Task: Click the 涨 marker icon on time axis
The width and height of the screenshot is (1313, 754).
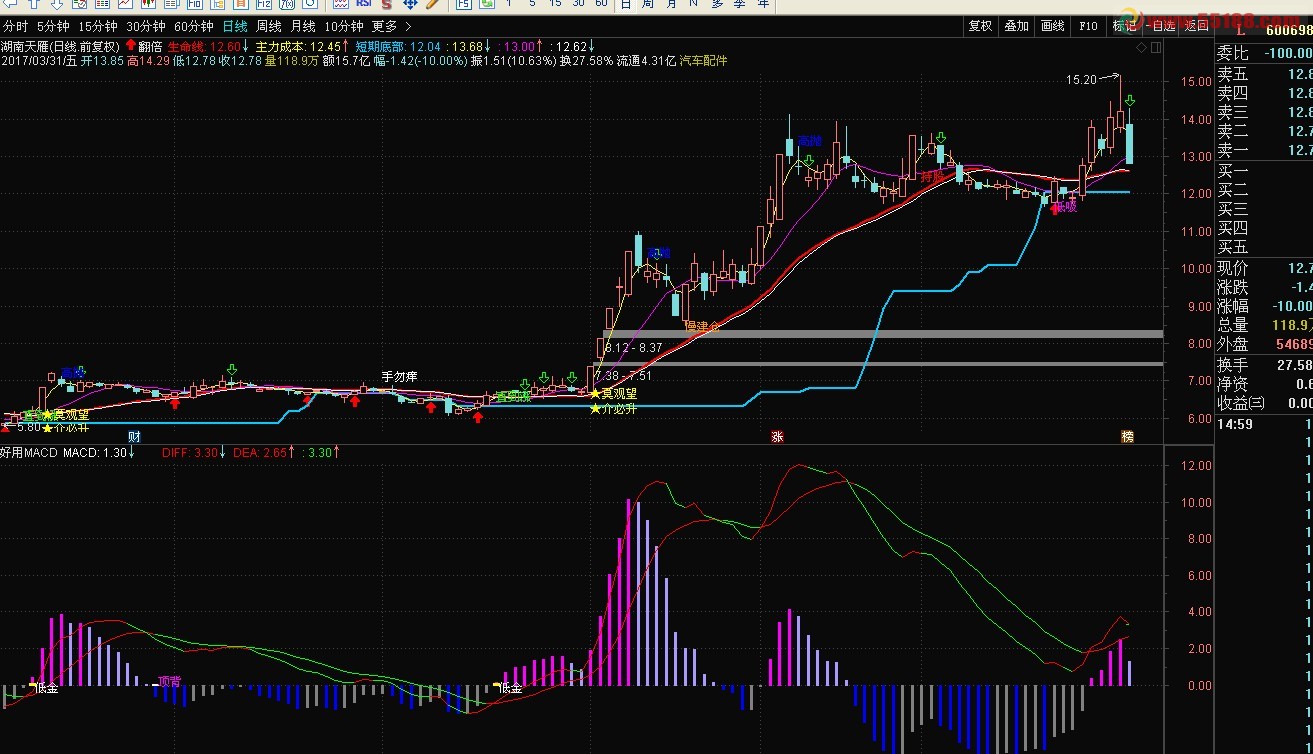Action: (776, 437)
